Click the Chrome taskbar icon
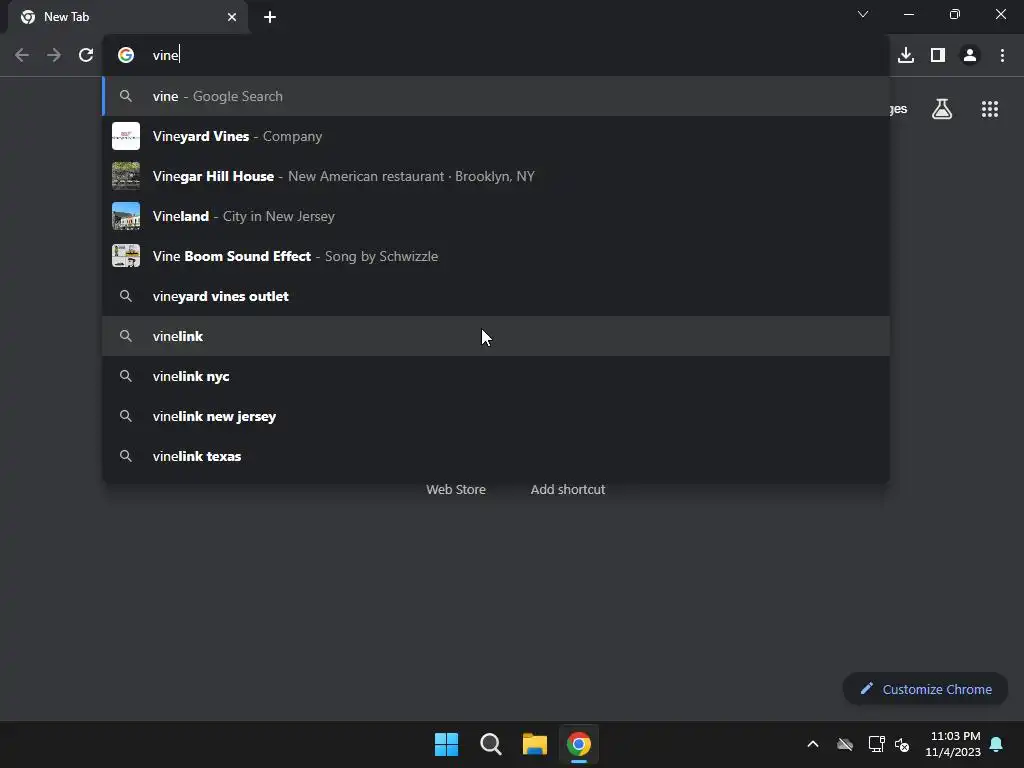The width and height of the screenshot is (1024, 768). click(x=579, y=744)
